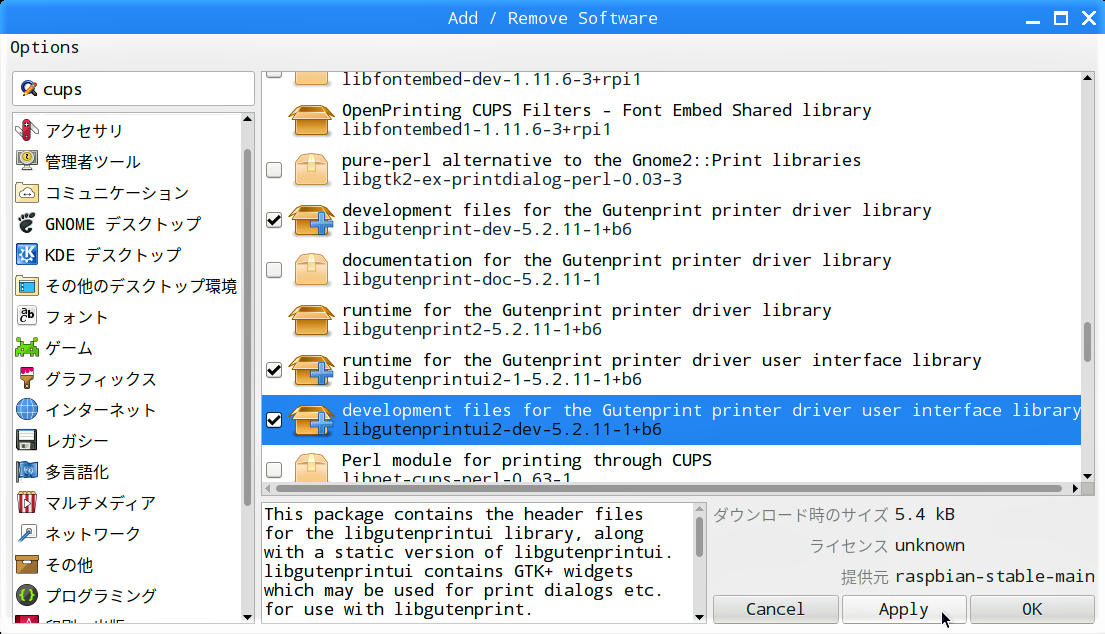Click the 多言語化 flag icon
The image size is (1105, 634).
[27, 471]
